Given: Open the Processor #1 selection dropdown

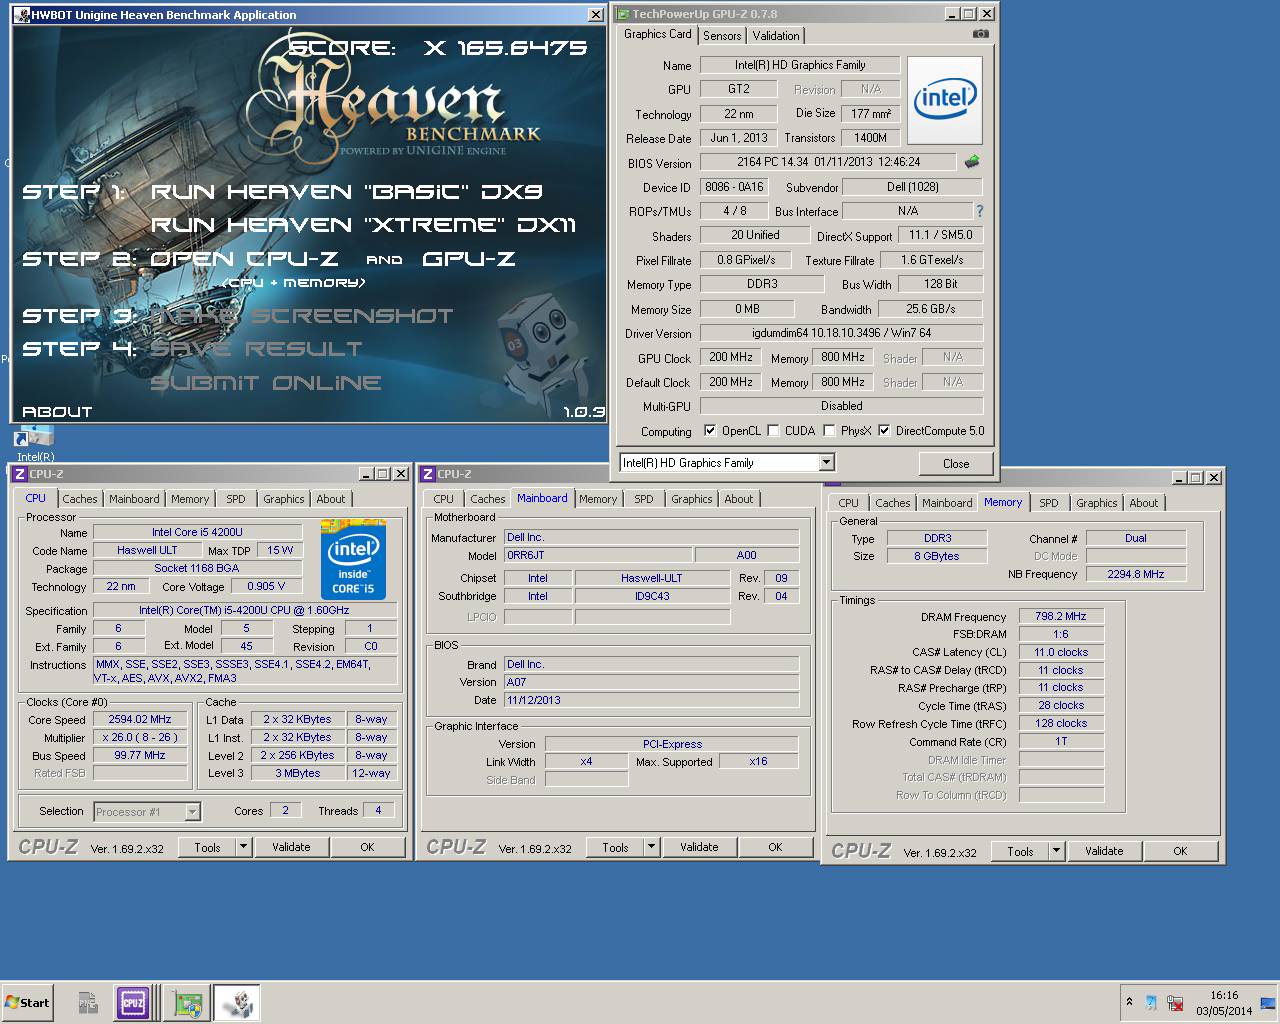Looking at the screenshot, I should click(192, 812).
